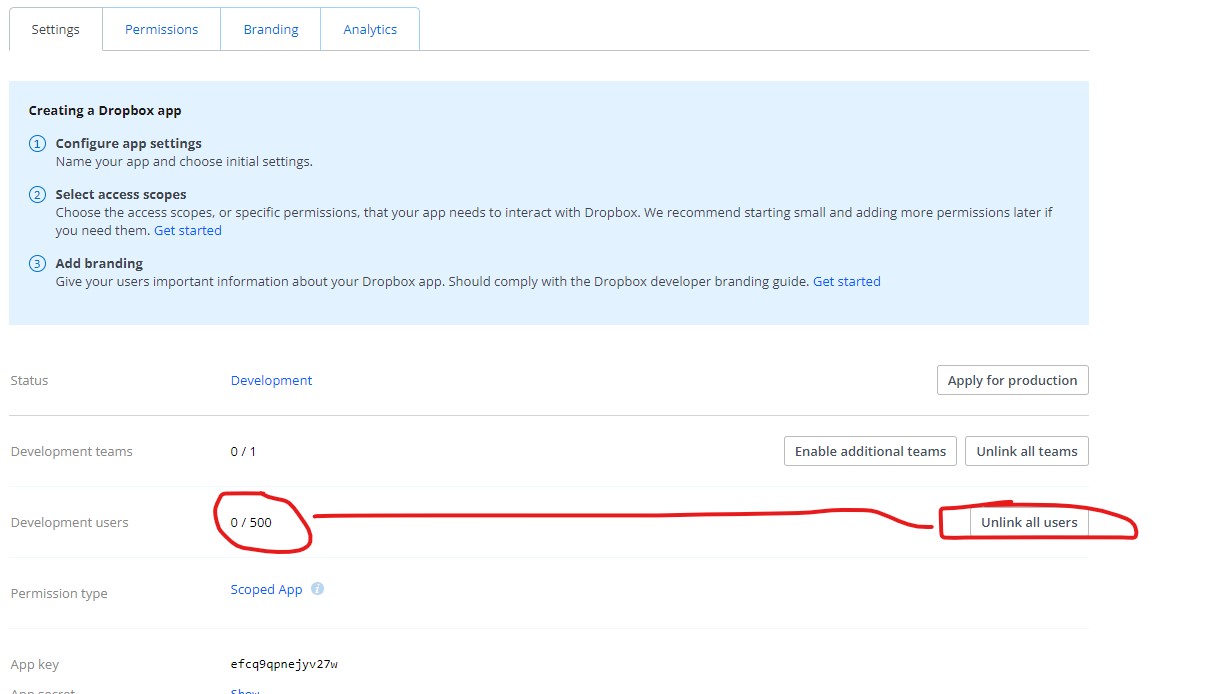Screen dimensions: 1205x694
Task: Click the Development teams label
Action: 71,451
